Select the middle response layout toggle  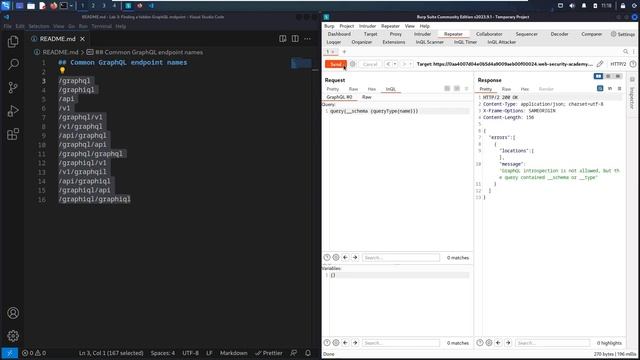tap(608, 76)
